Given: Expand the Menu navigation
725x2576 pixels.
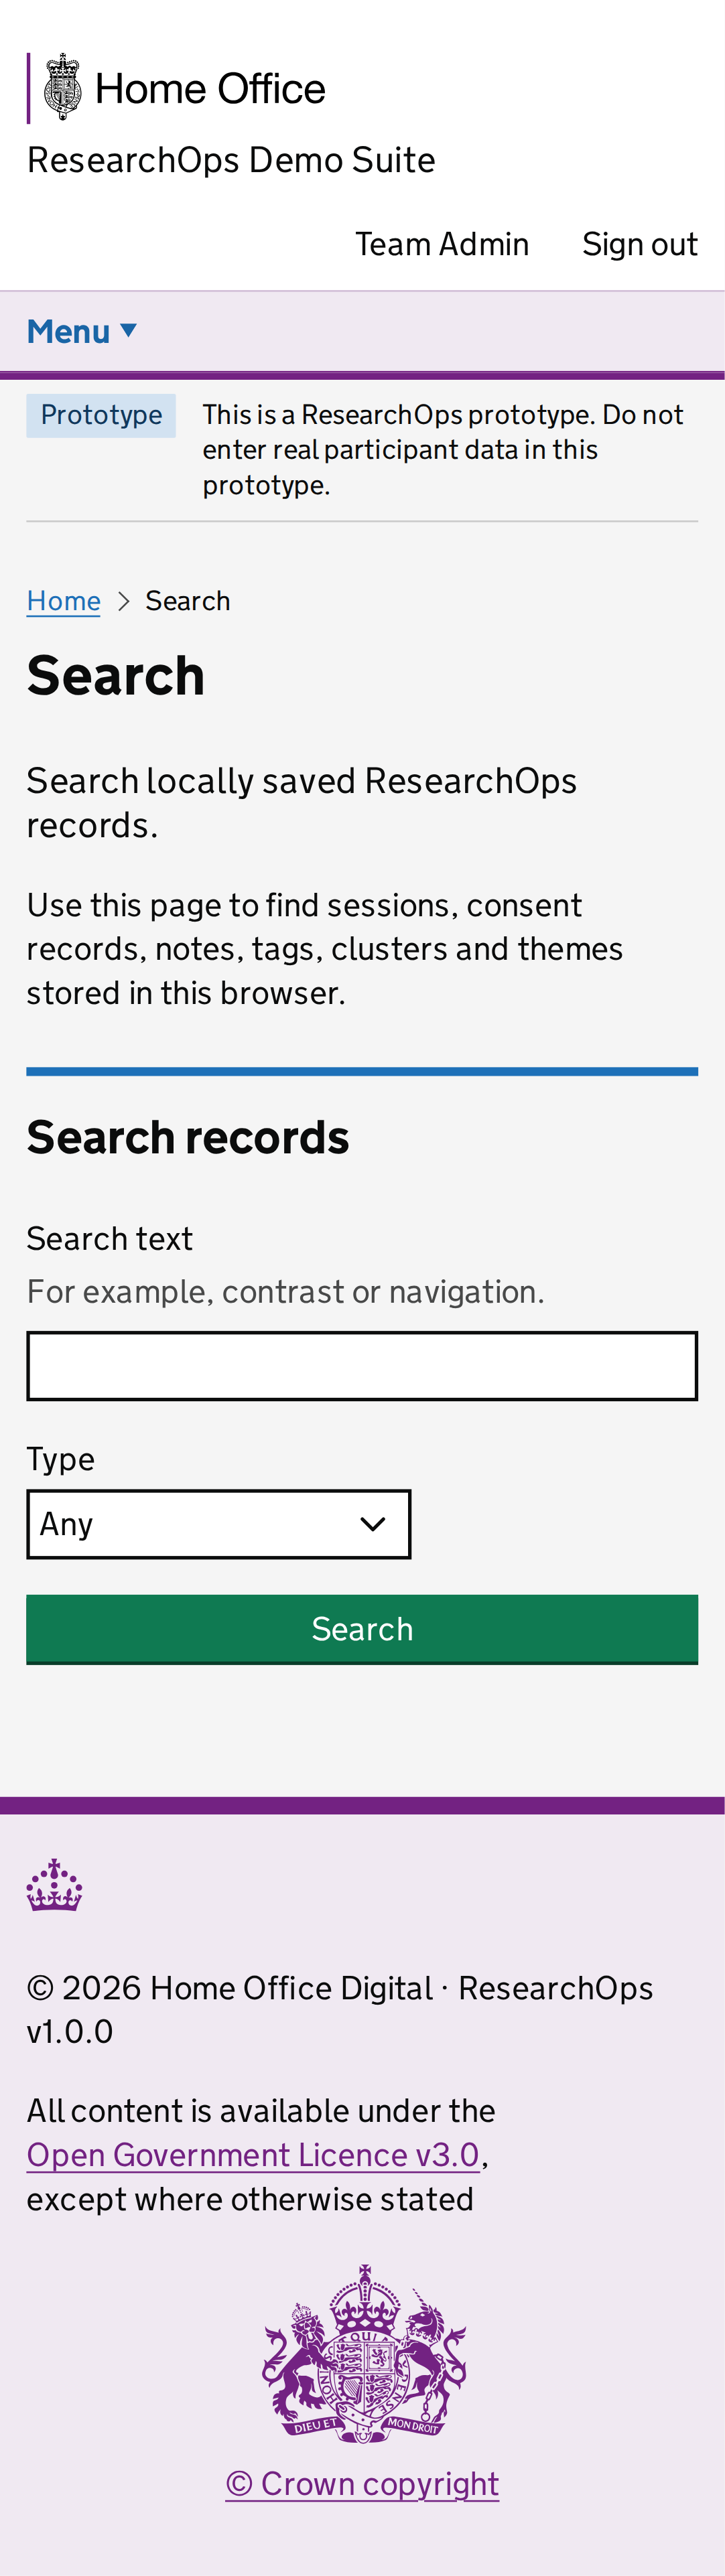Looking at the screenshot, I should click(81, 331).
